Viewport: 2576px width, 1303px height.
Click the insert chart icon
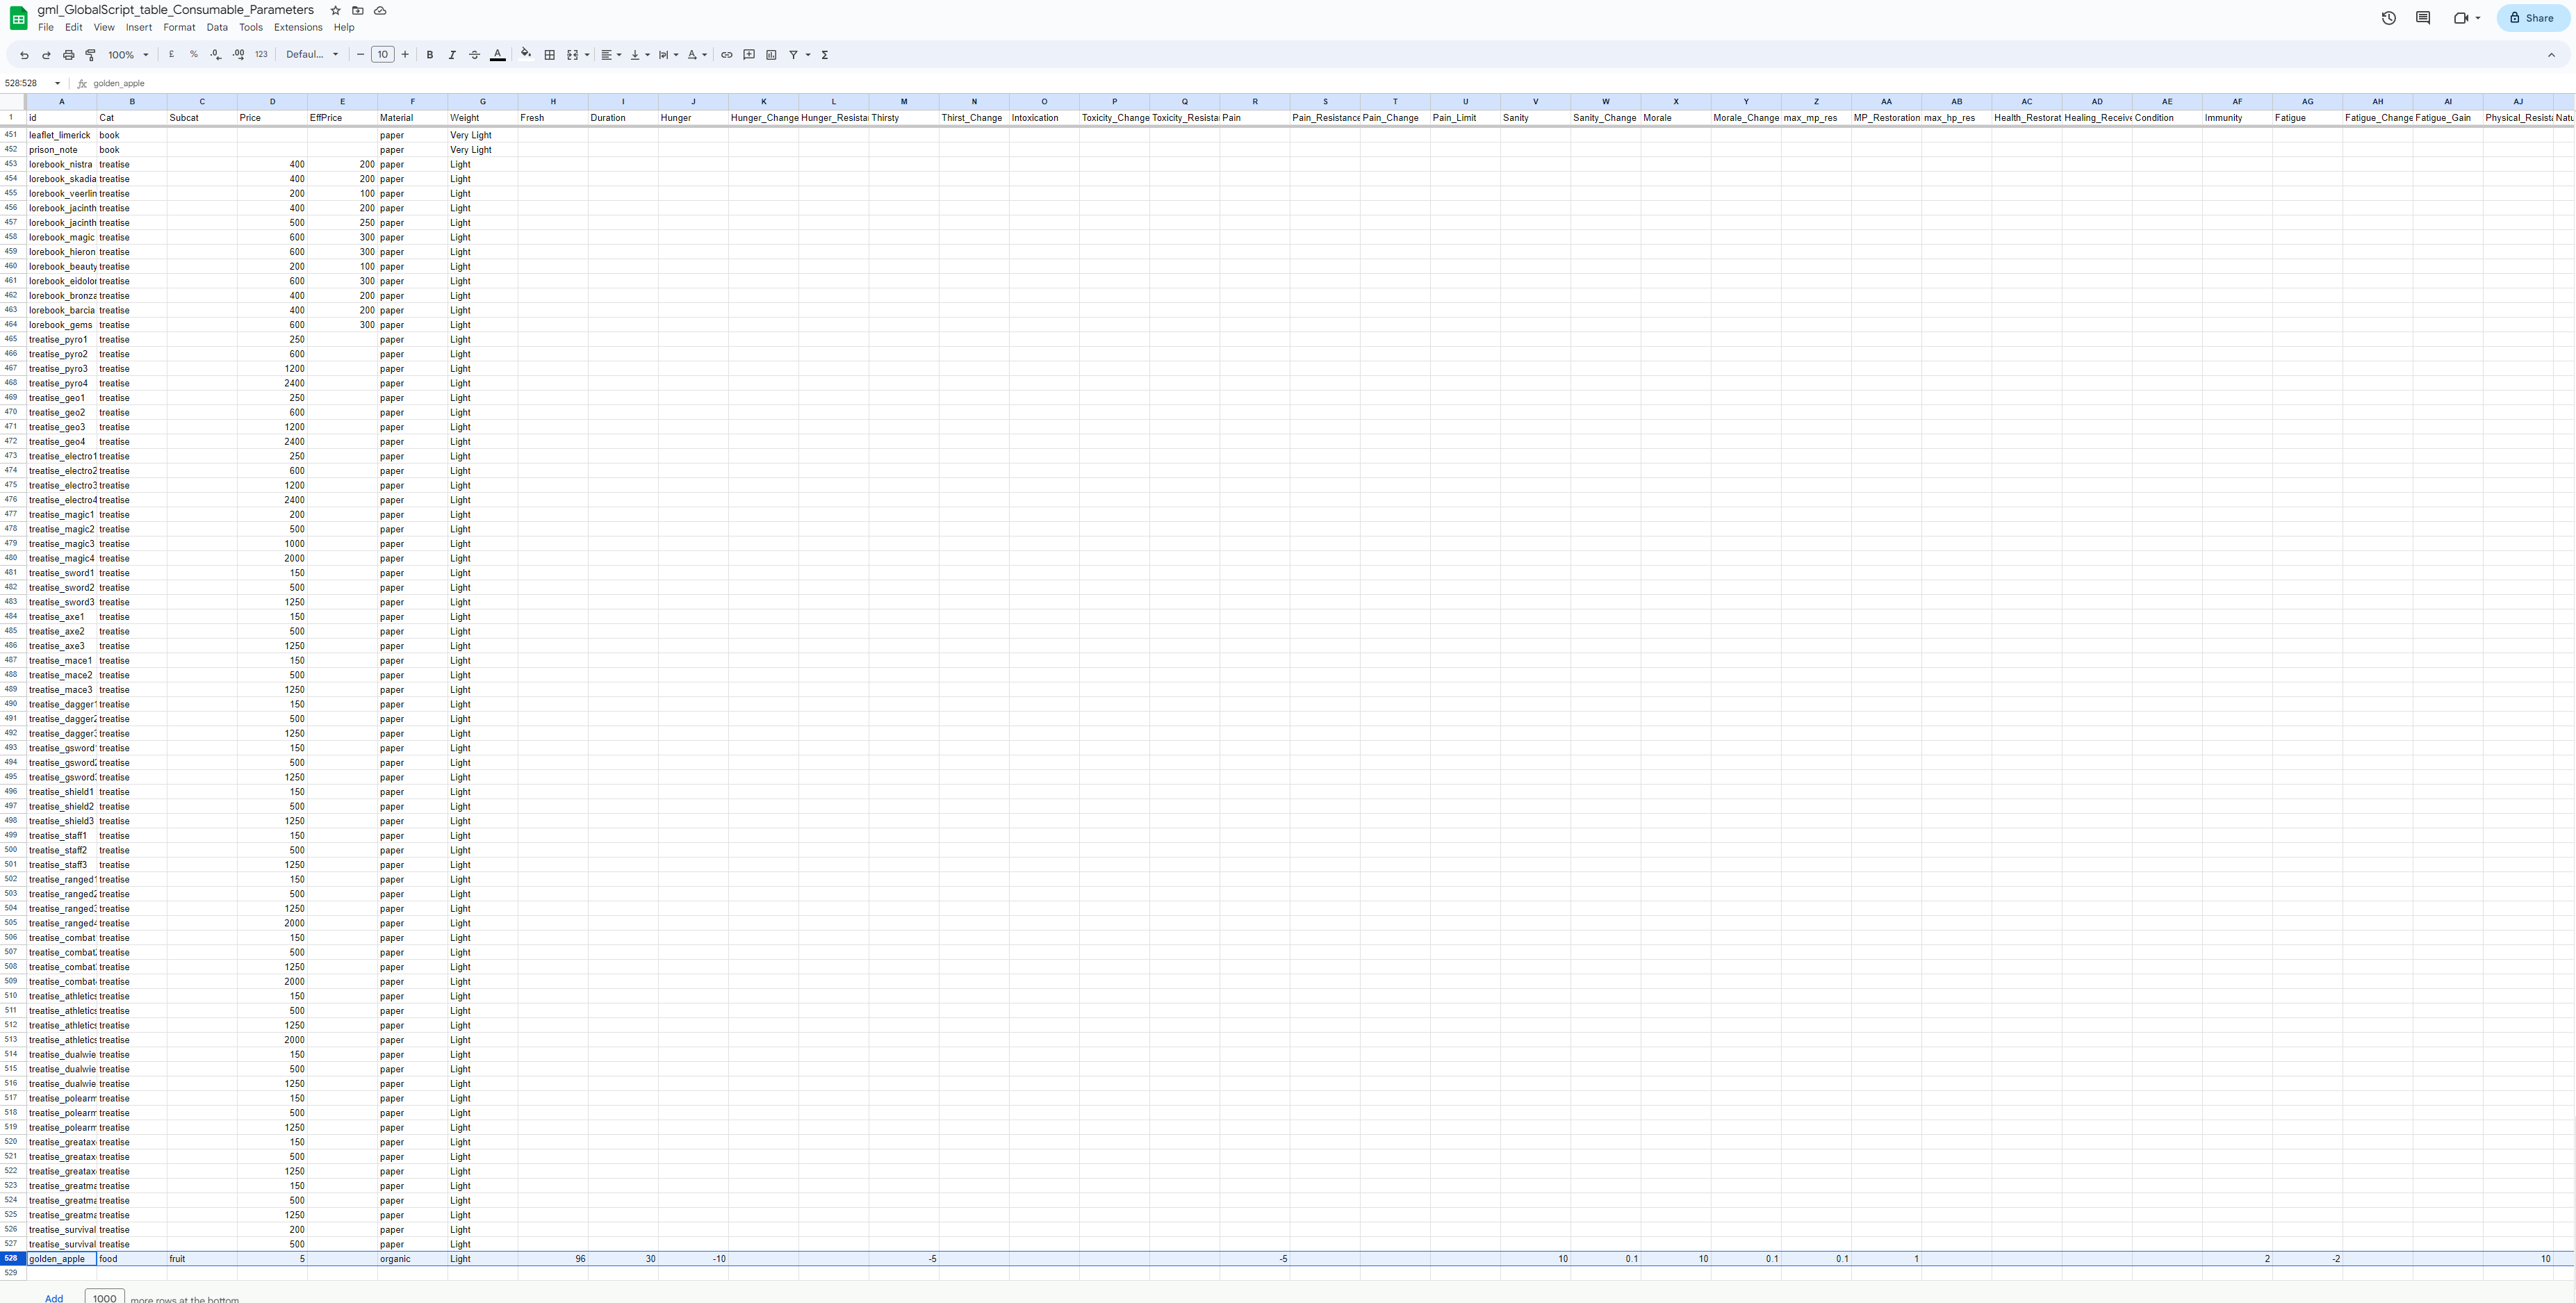(771, 55)
